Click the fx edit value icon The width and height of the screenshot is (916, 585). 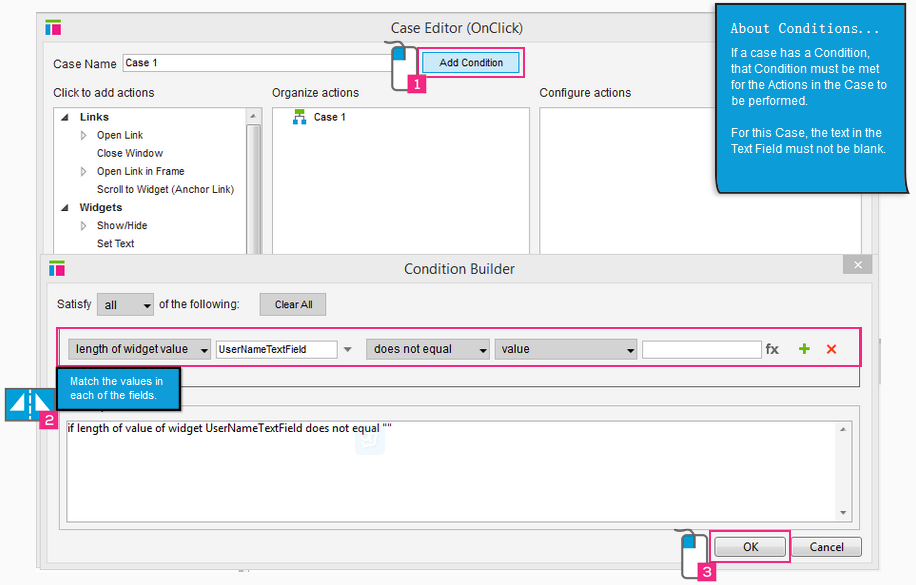click(x=772, y=349)
